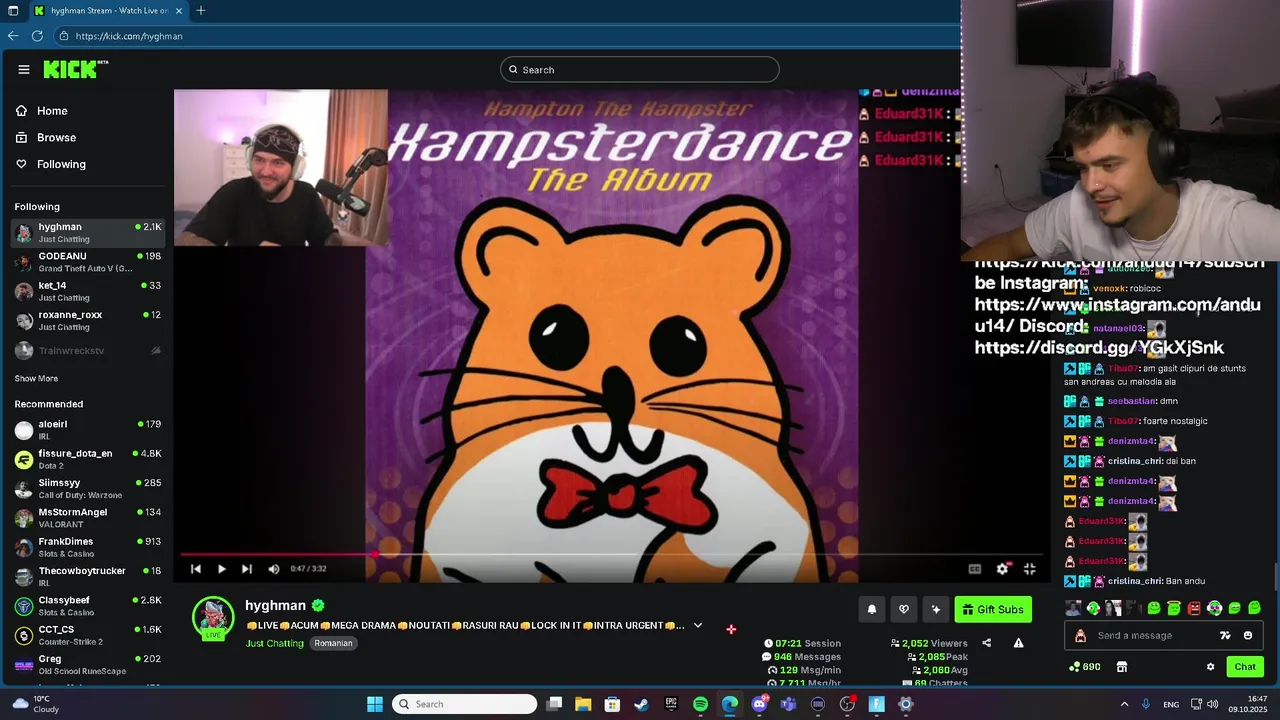
Task: Unfollow hyghman with broken heart button
Action: [903, 609]
